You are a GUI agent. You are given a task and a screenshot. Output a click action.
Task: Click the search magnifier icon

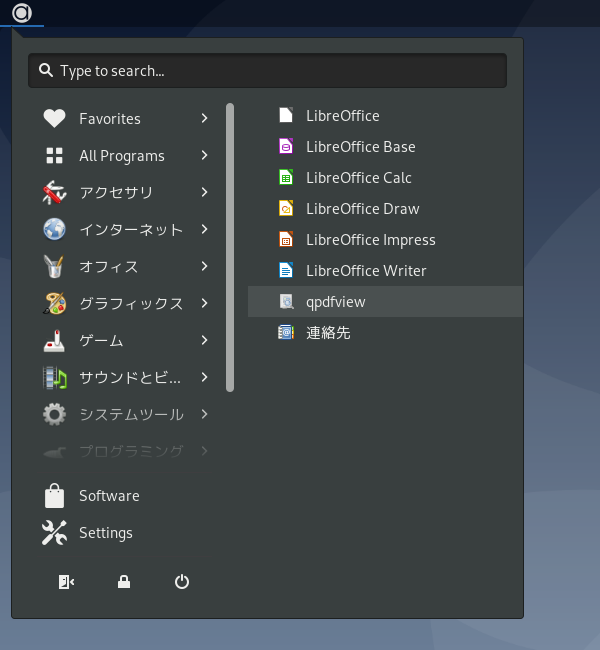(46, 70)
